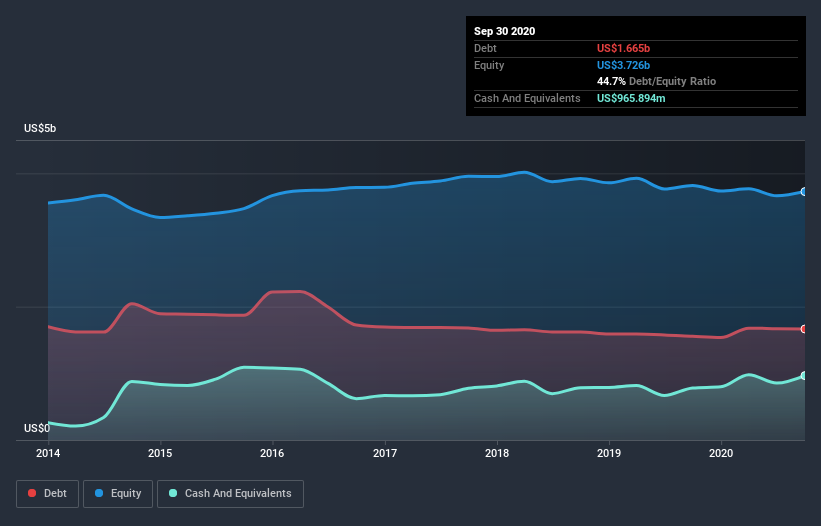Click the US$0 y-axis label
Viewport: 821px width, 526px height.
click(37, 428)
